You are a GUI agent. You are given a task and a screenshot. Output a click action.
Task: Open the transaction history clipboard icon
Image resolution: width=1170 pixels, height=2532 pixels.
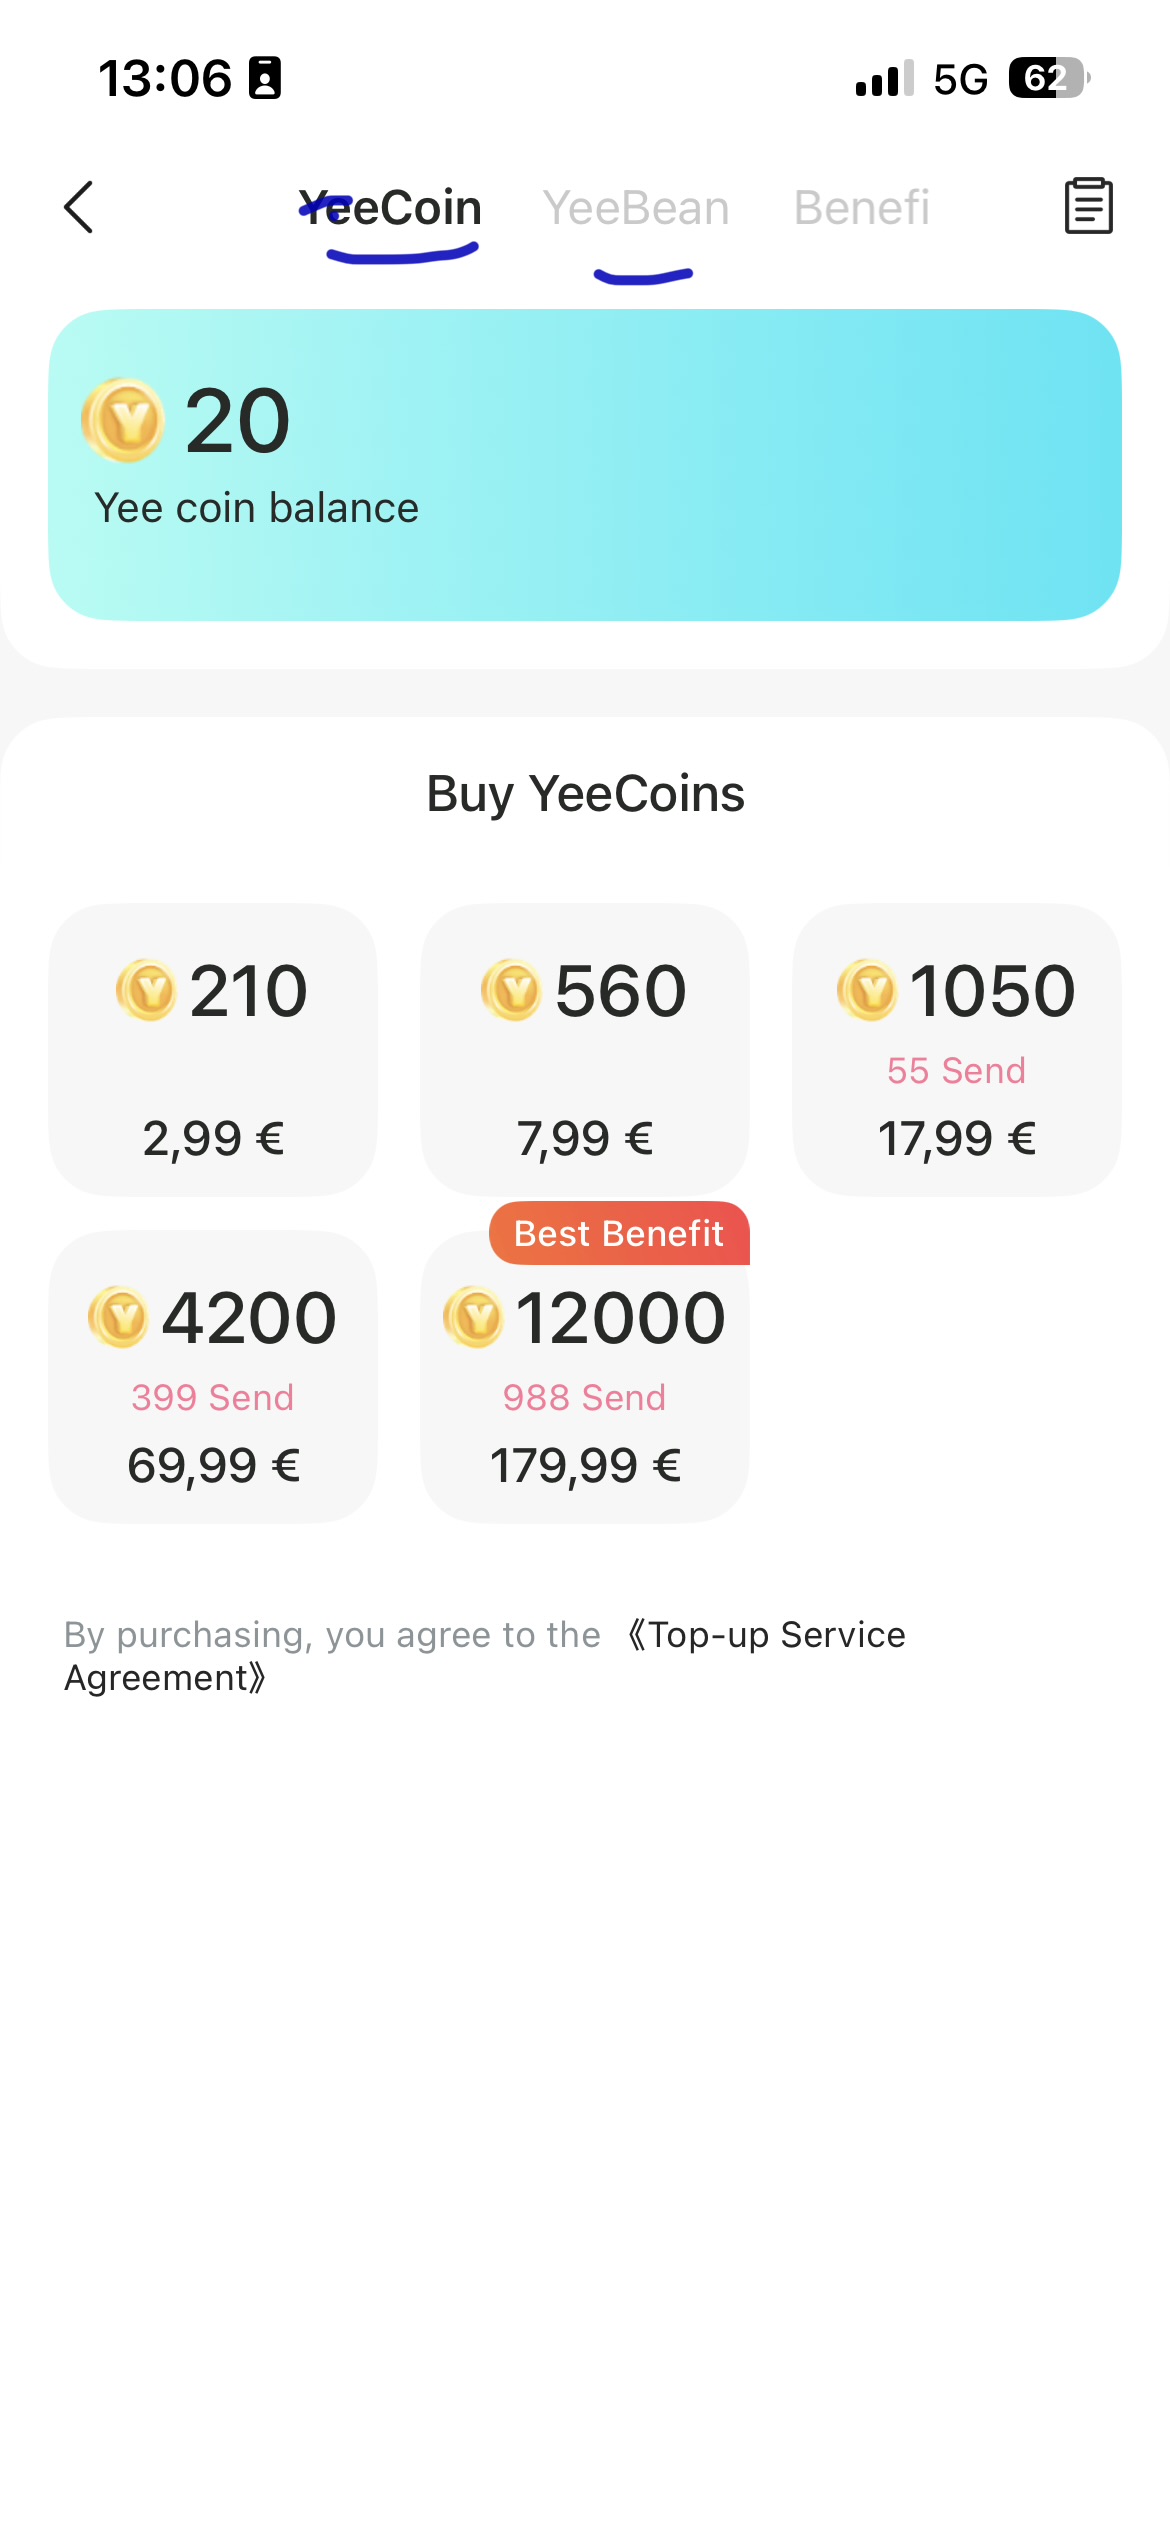[1088, 206]
